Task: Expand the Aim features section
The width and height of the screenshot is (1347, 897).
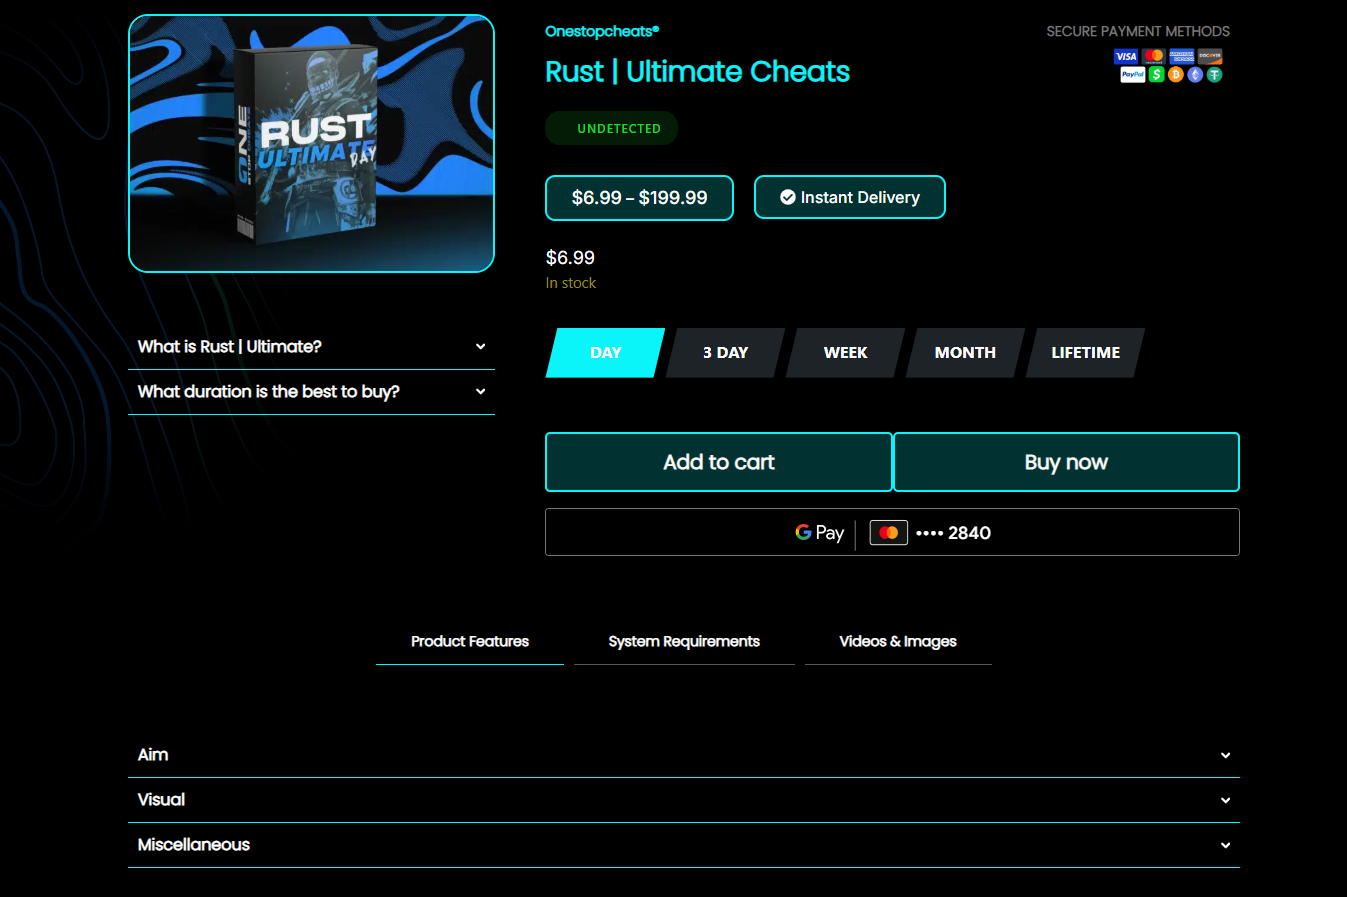Action: click(683, 755)
